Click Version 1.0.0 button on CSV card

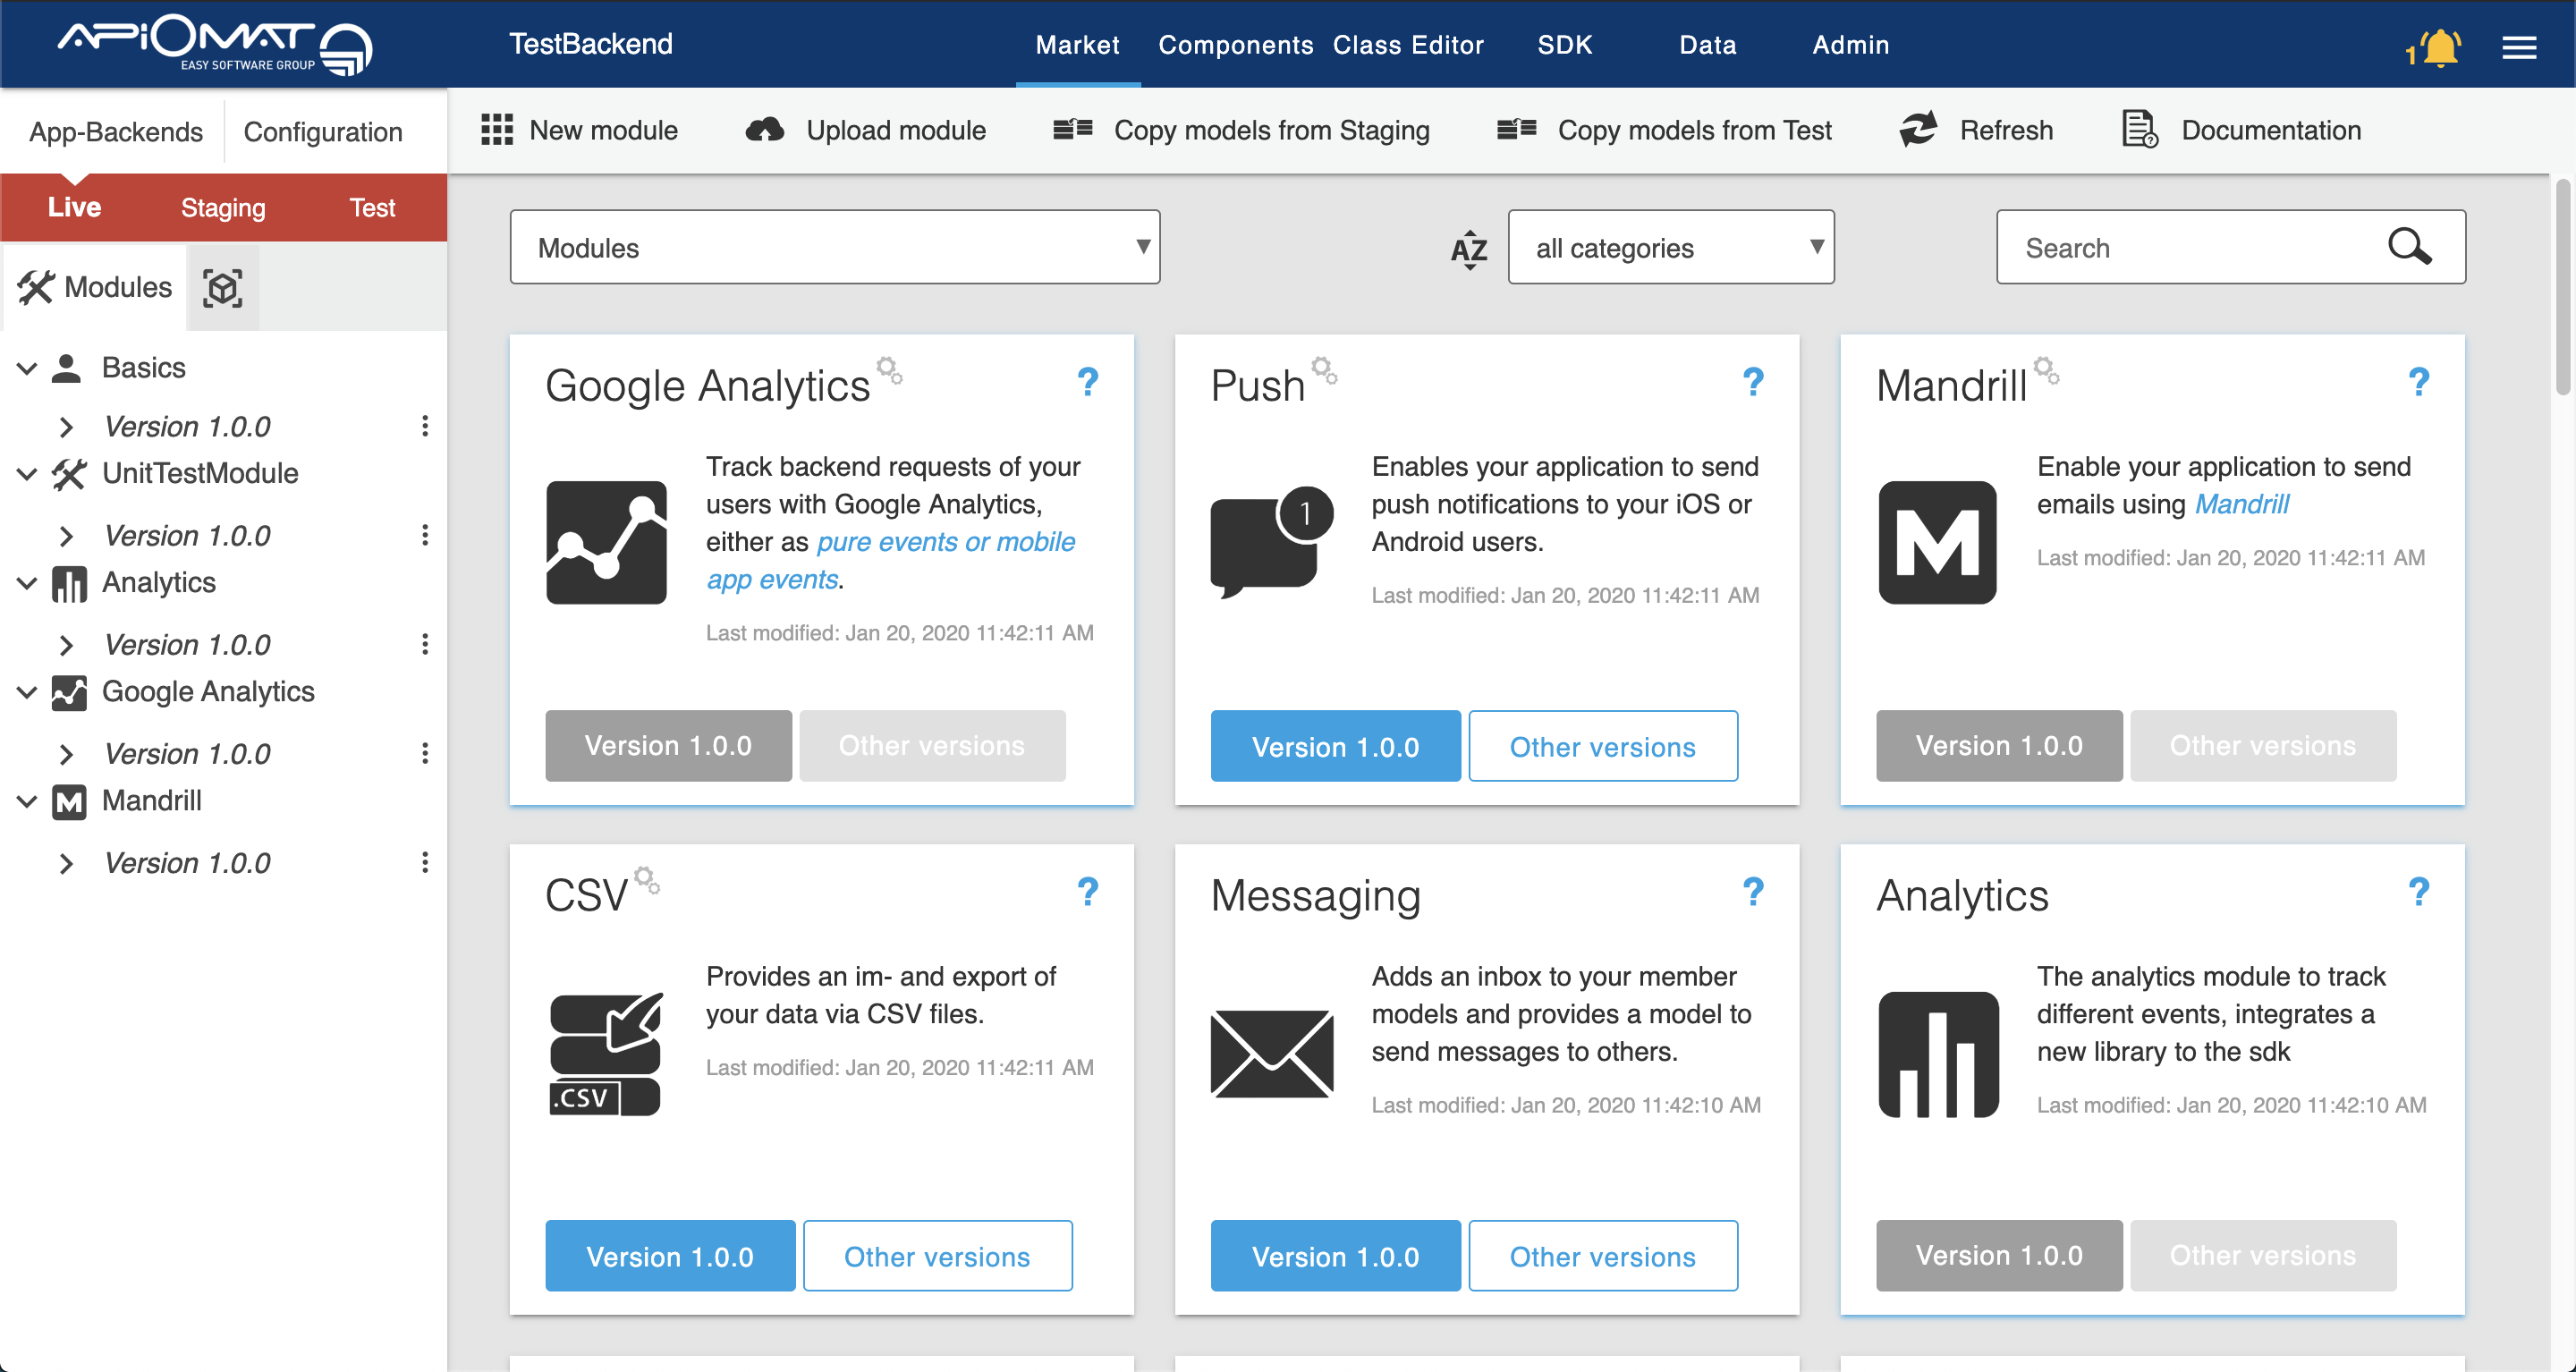pyautogui.click(x=670, y=1256)
